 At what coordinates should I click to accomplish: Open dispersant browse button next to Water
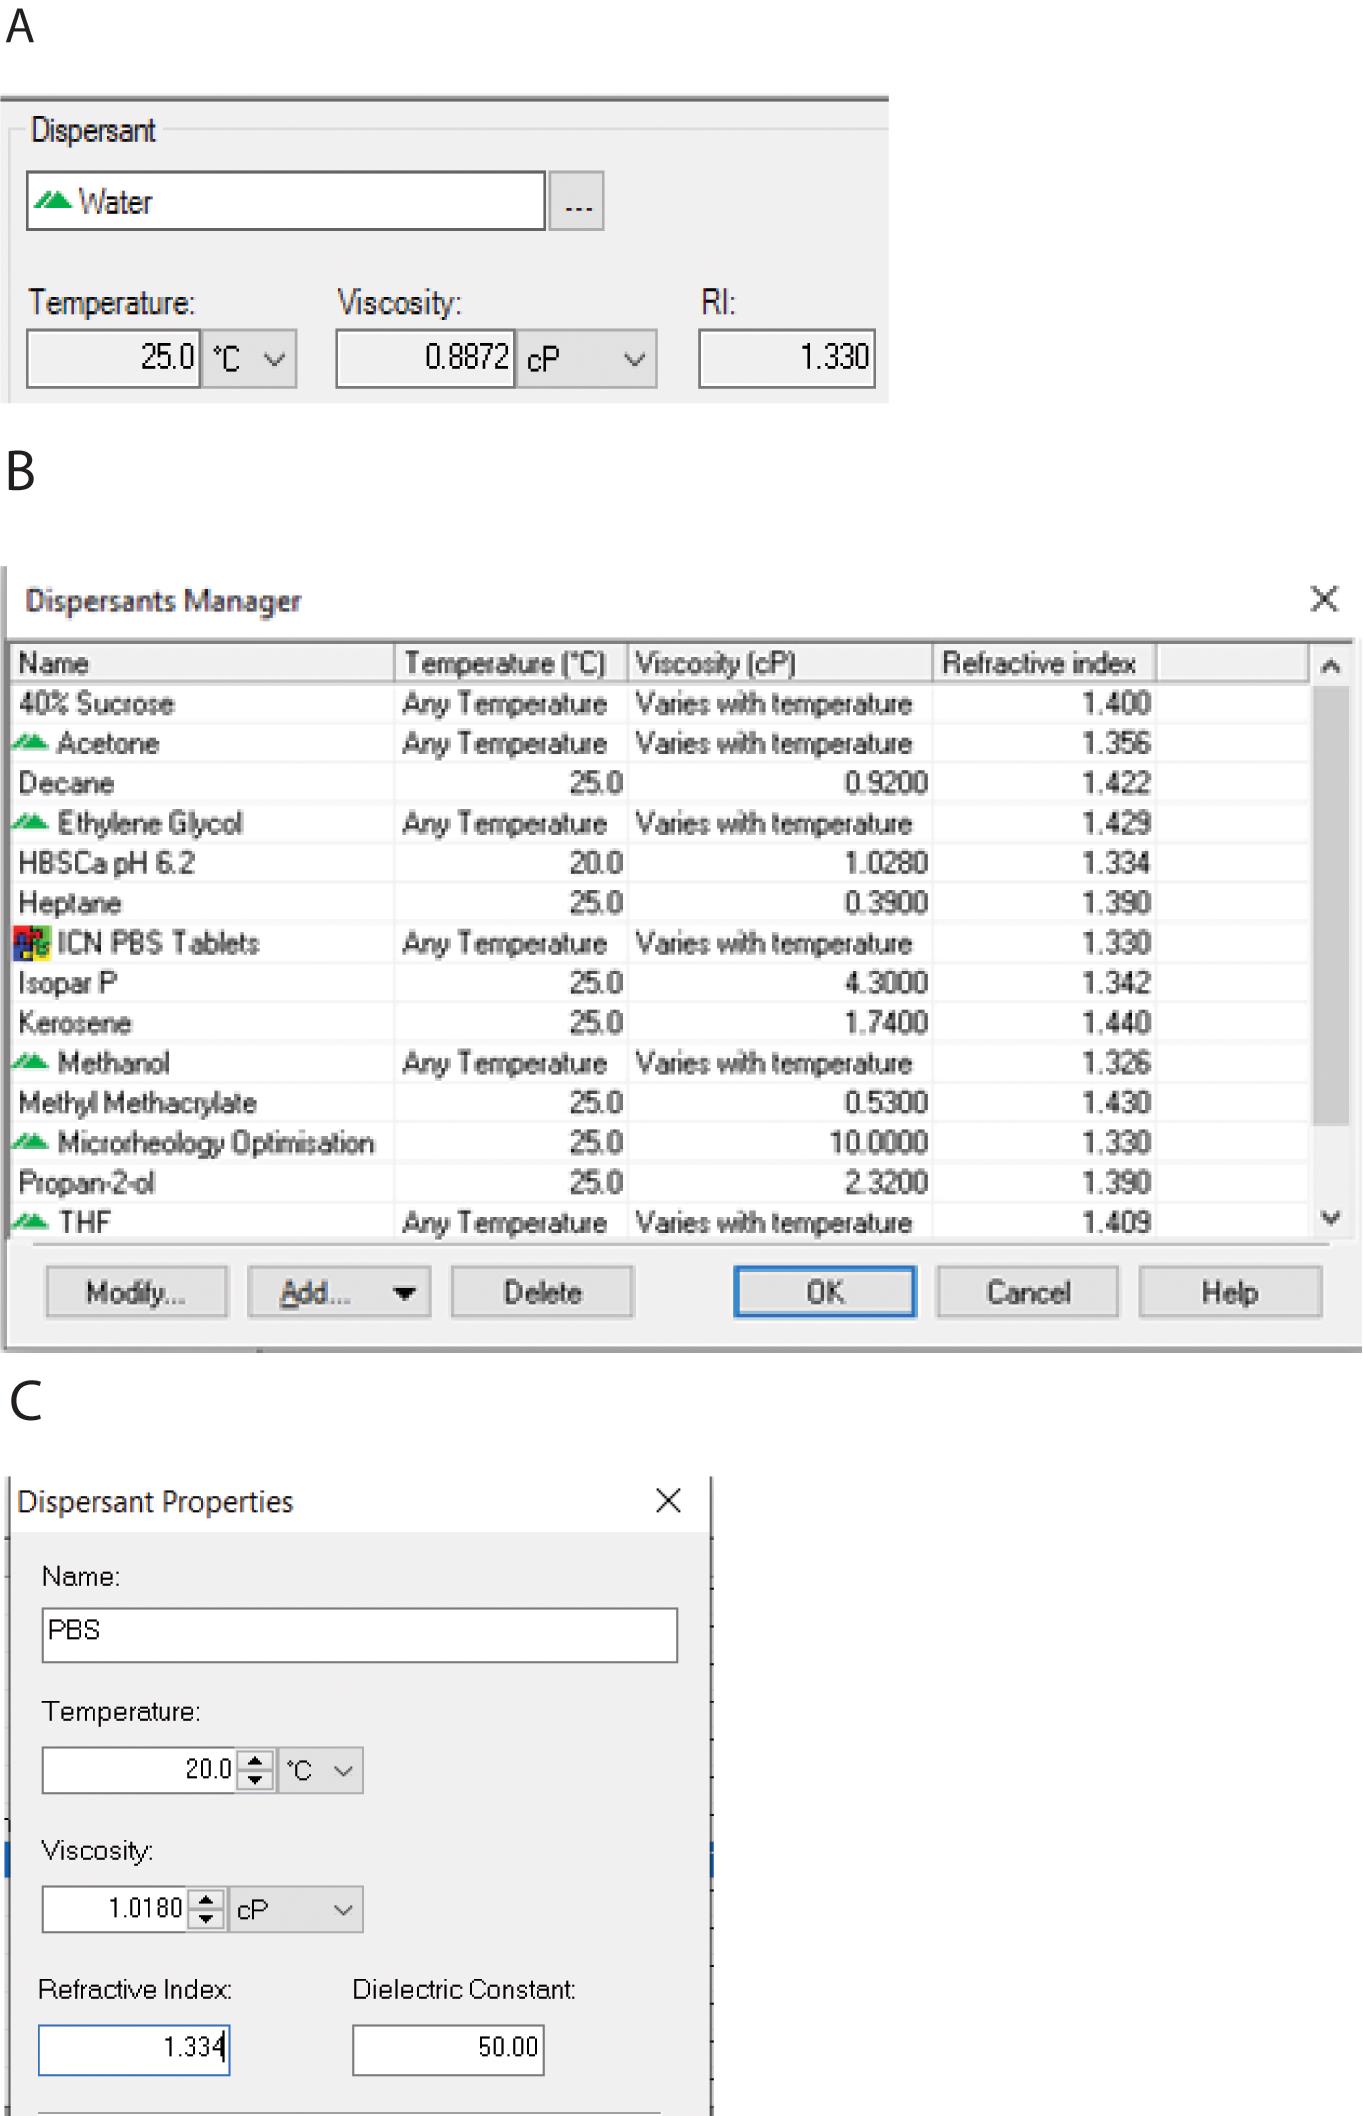[577, 201]
